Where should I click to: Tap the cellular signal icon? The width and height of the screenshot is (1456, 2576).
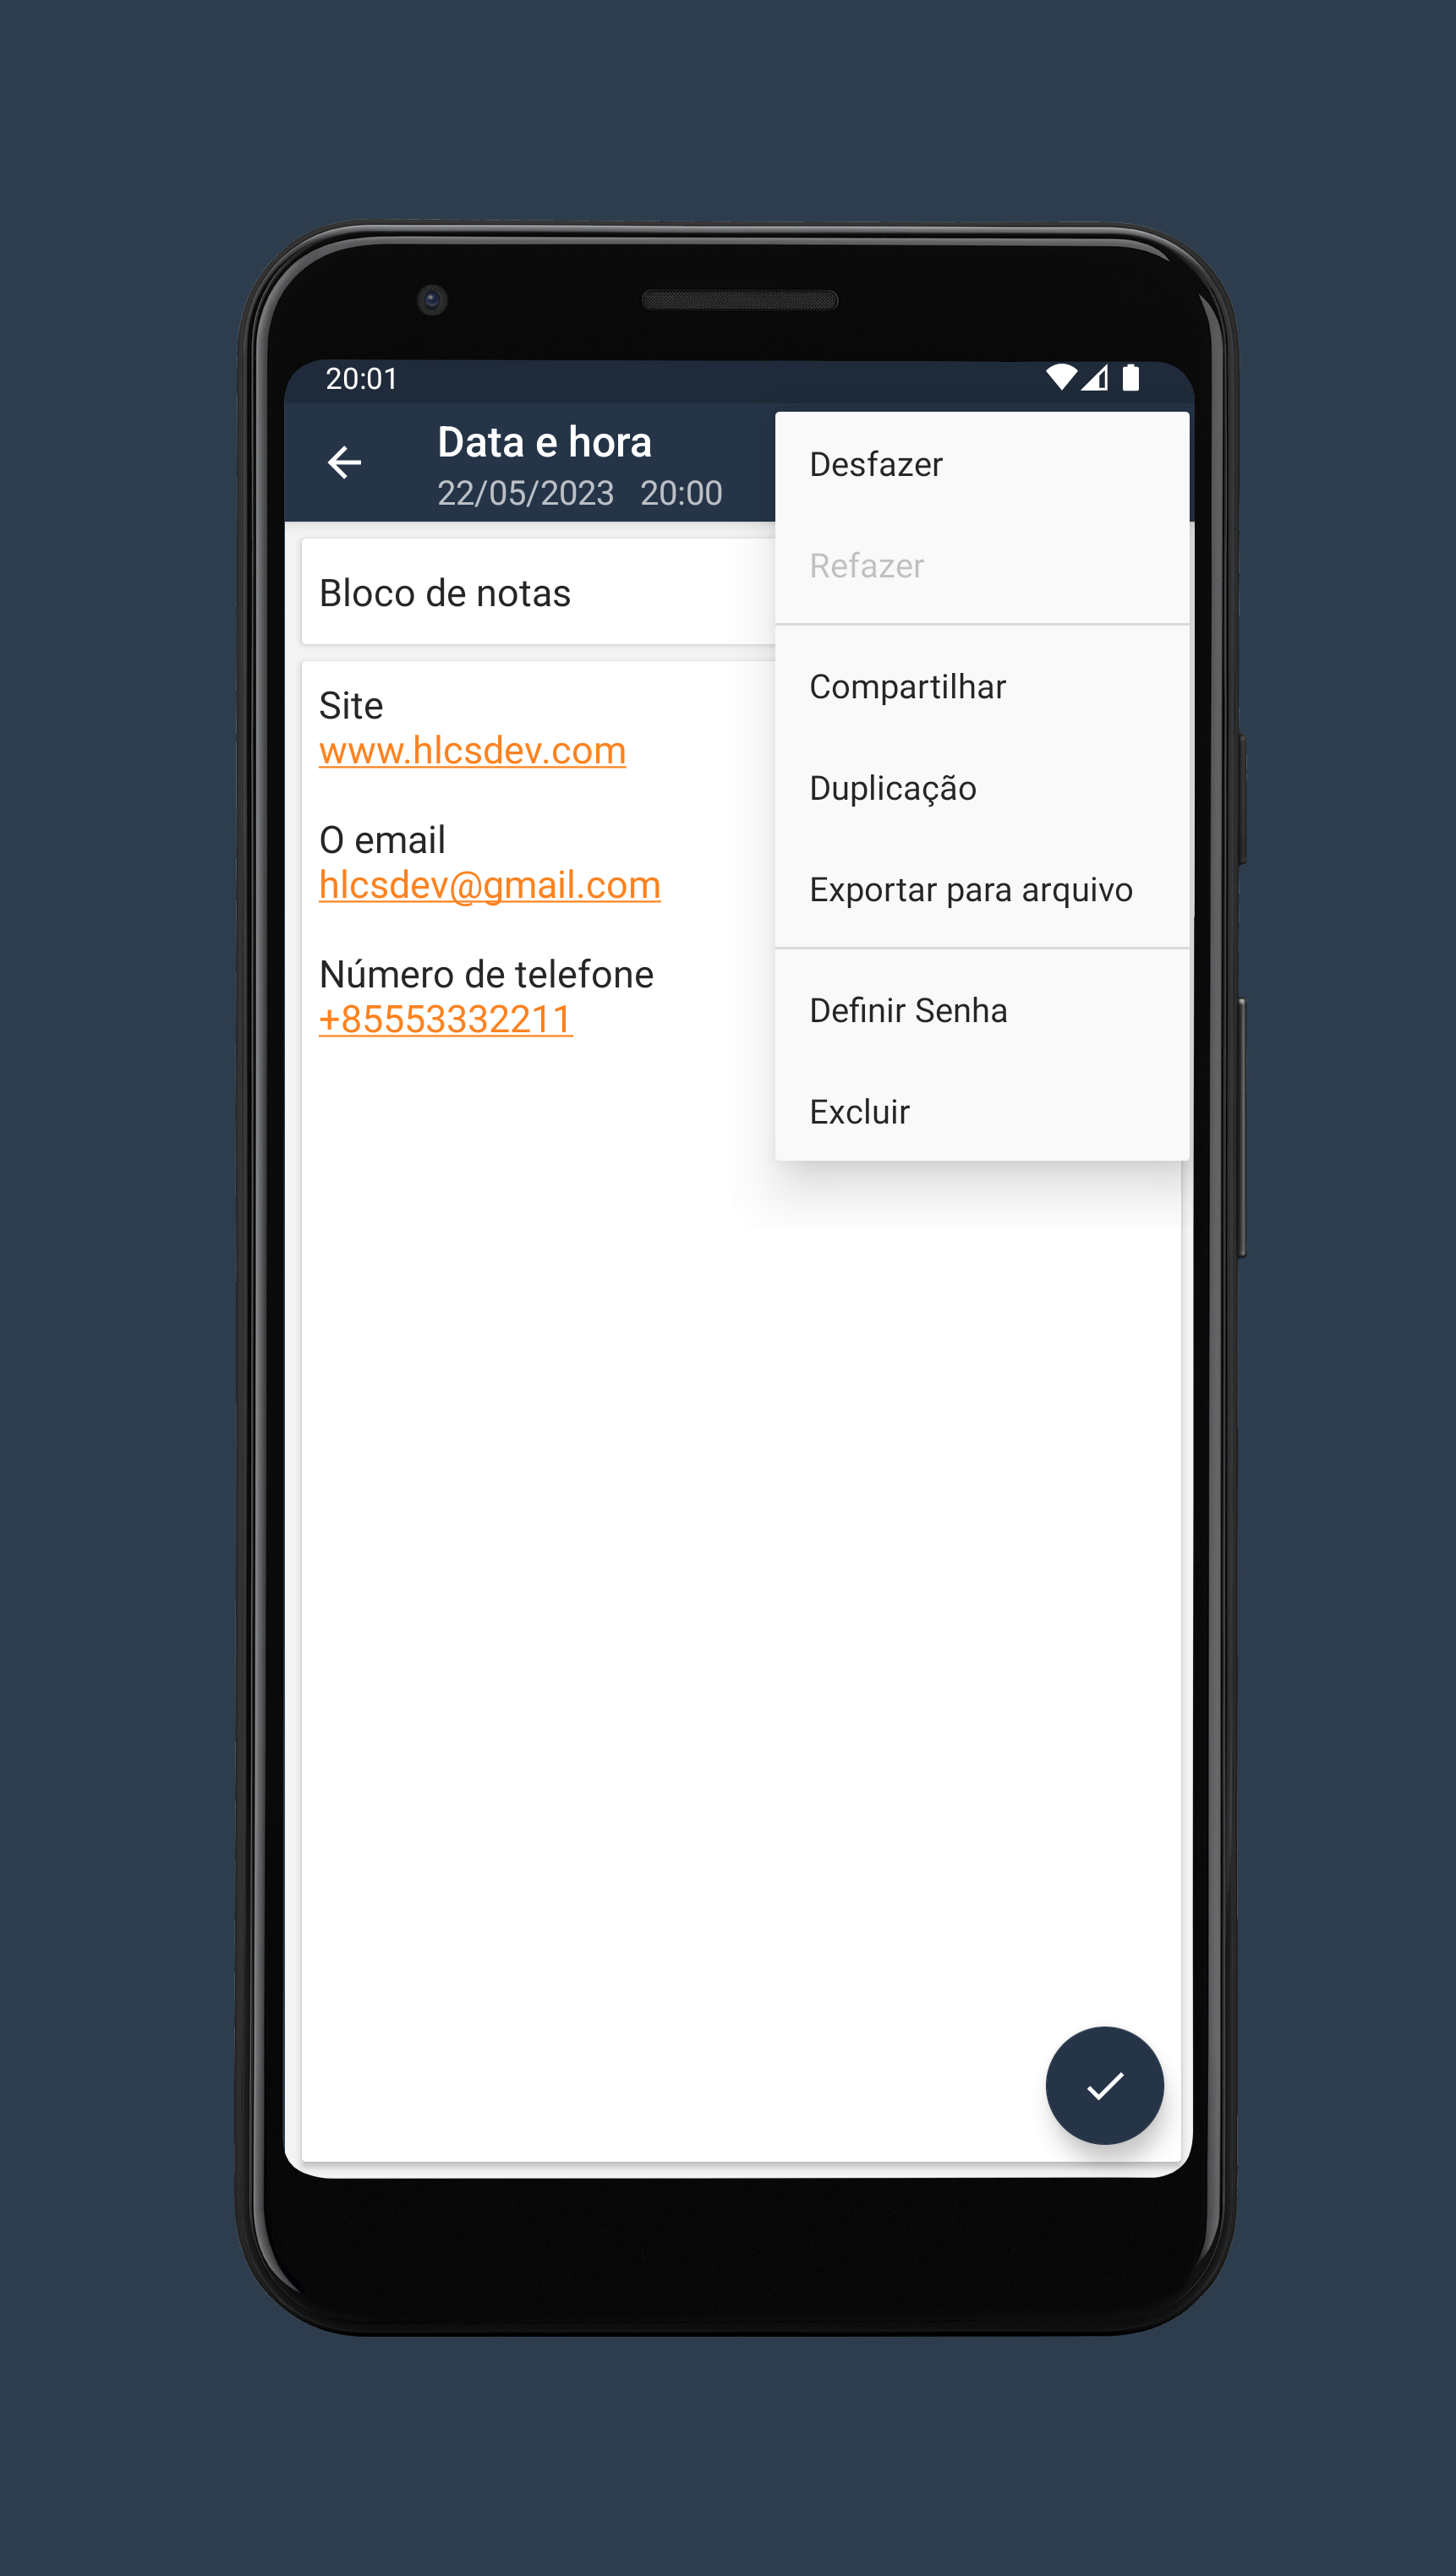click(1094, 377)
